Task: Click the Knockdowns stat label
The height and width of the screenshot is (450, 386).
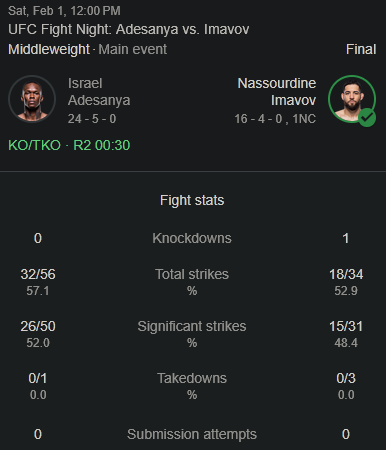Action: click(x=192, y=238)
